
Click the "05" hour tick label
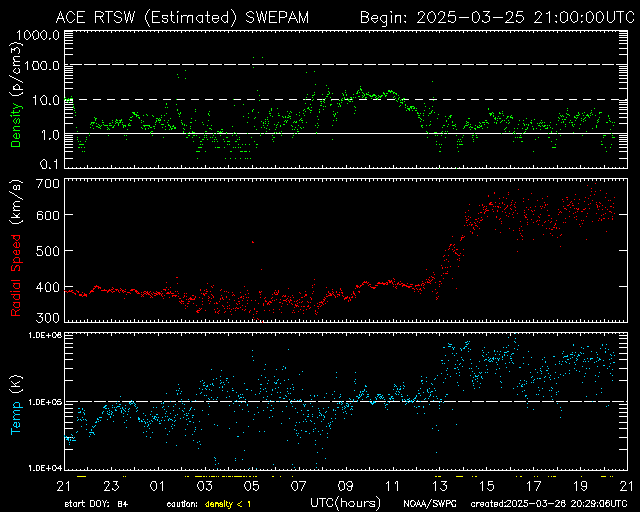click(x=251, y=486)
